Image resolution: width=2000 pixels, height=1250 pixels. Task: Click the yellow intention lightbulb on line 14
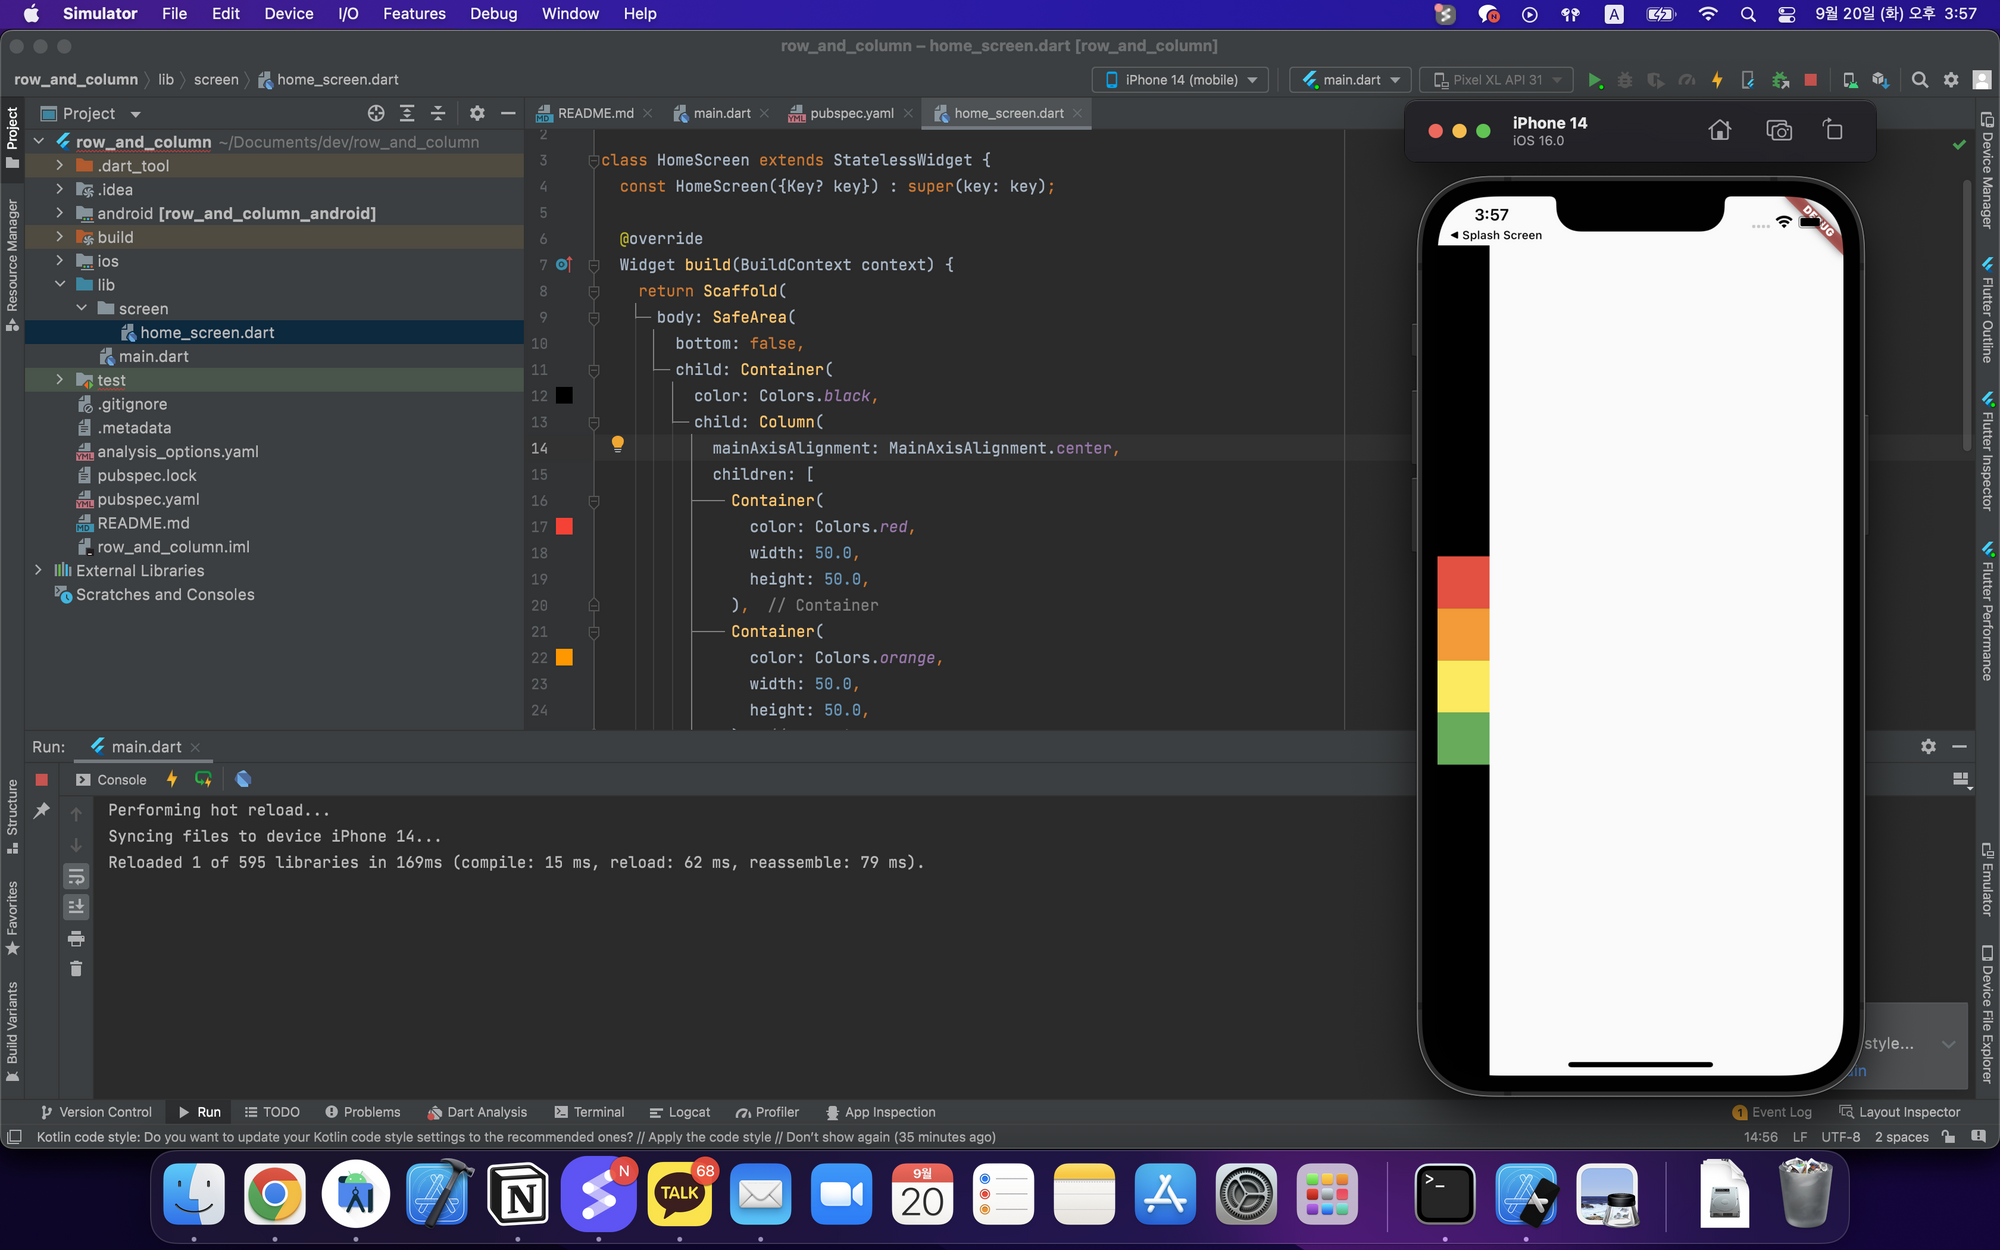(x=618, y=443)
